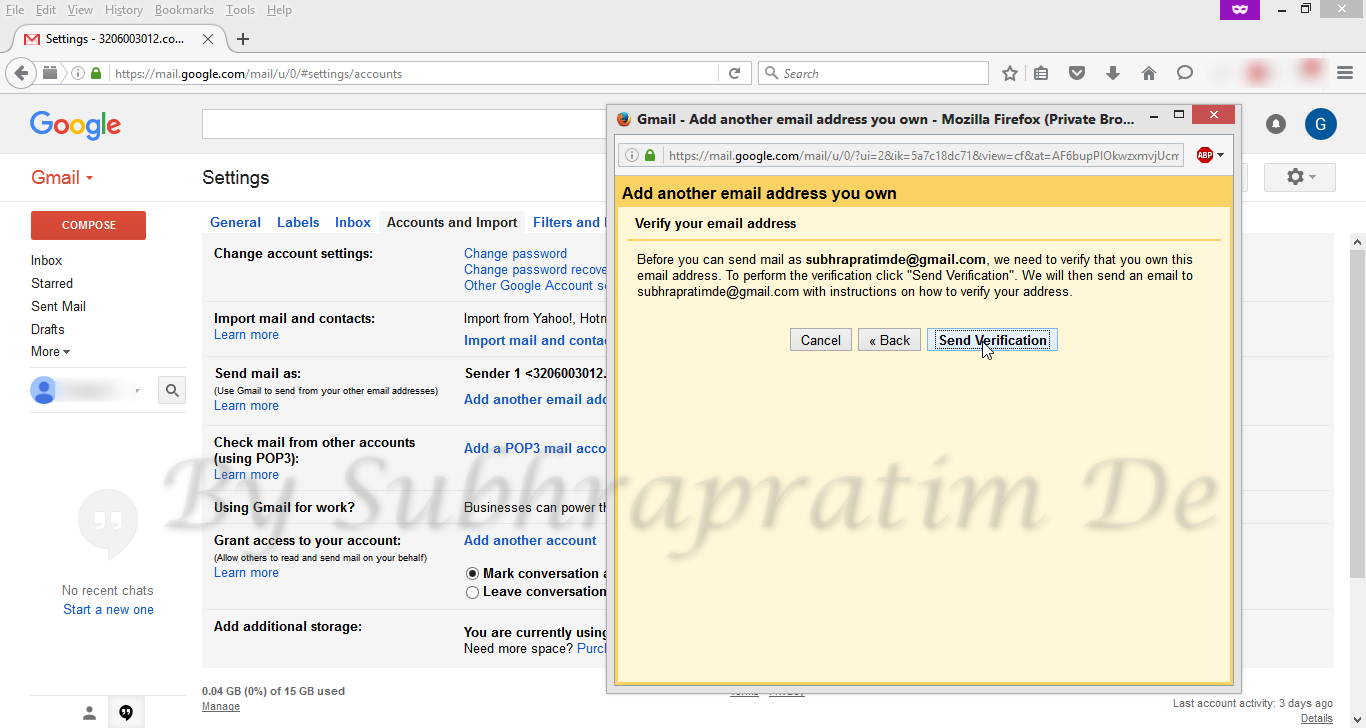Click the chat search magnifier button

[x=172, y=390]
